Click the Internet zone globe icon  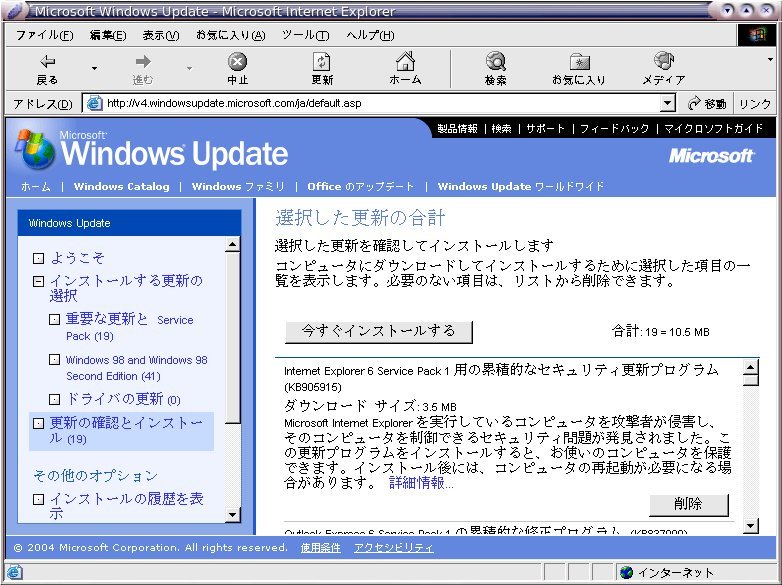pos(626,573)
